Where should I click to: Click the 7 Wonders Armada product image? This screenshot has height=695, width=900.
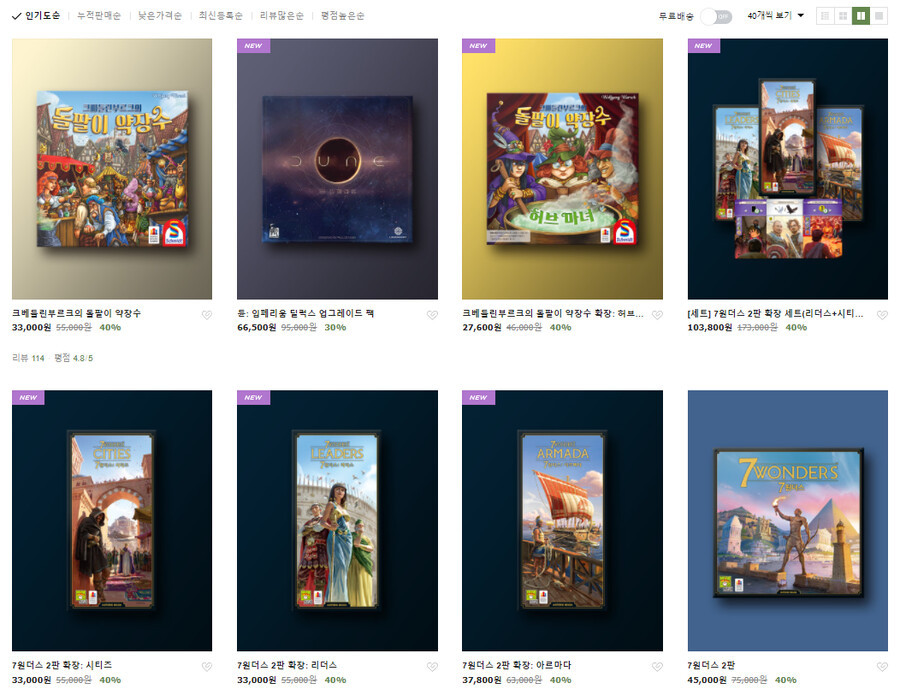click(x=562, y=521)
